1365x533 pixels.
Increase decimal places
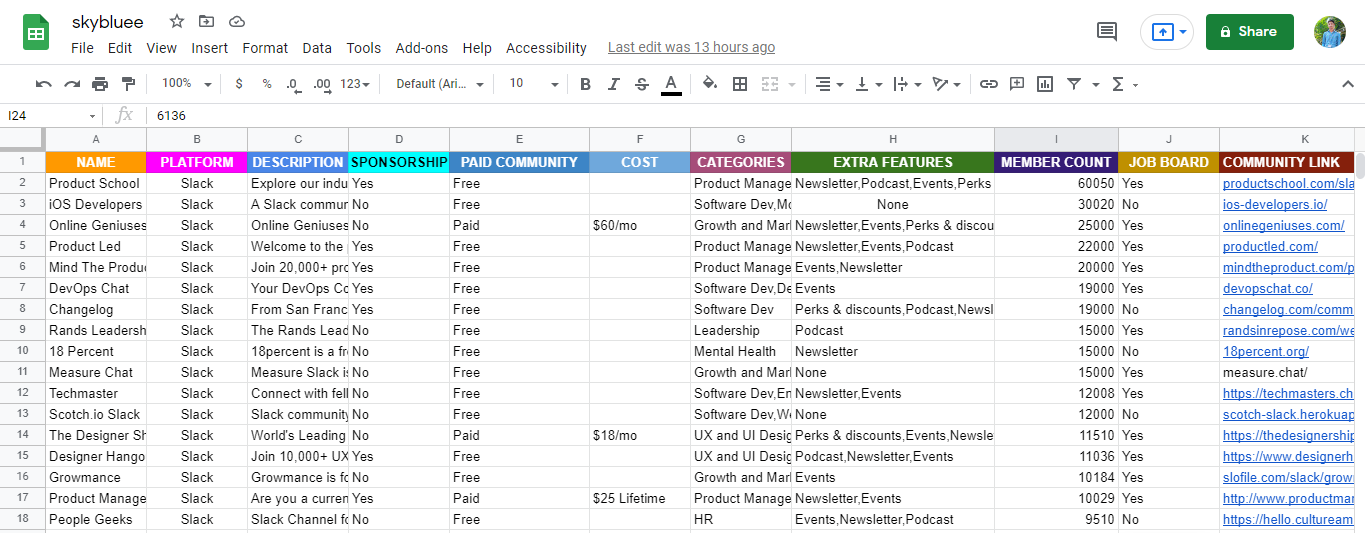tap(321, 84)
